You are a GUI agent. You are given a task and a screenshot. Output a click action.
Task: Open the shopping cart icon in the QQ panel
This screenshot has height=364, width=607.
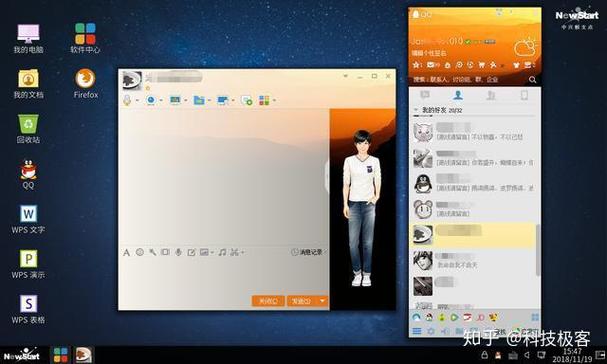pyautogui.click(x=482, y=65)
